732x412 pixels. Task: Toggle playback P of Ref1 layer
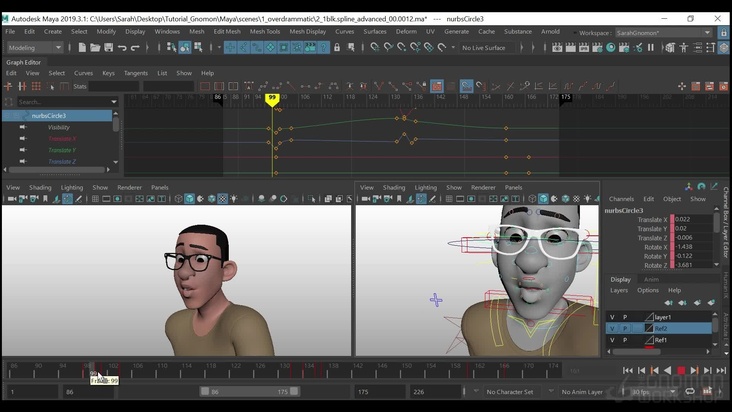(625, 340)
